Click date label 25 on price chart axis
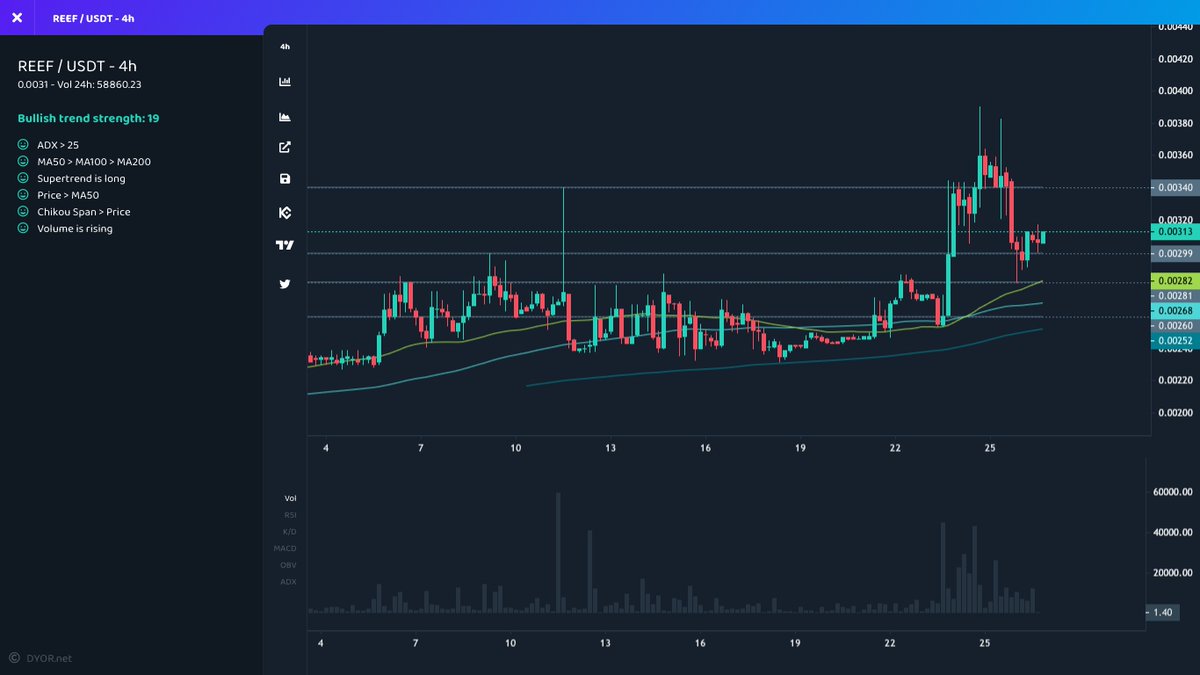The height and width of the screenshot is (675, 1200). (989, 449)
